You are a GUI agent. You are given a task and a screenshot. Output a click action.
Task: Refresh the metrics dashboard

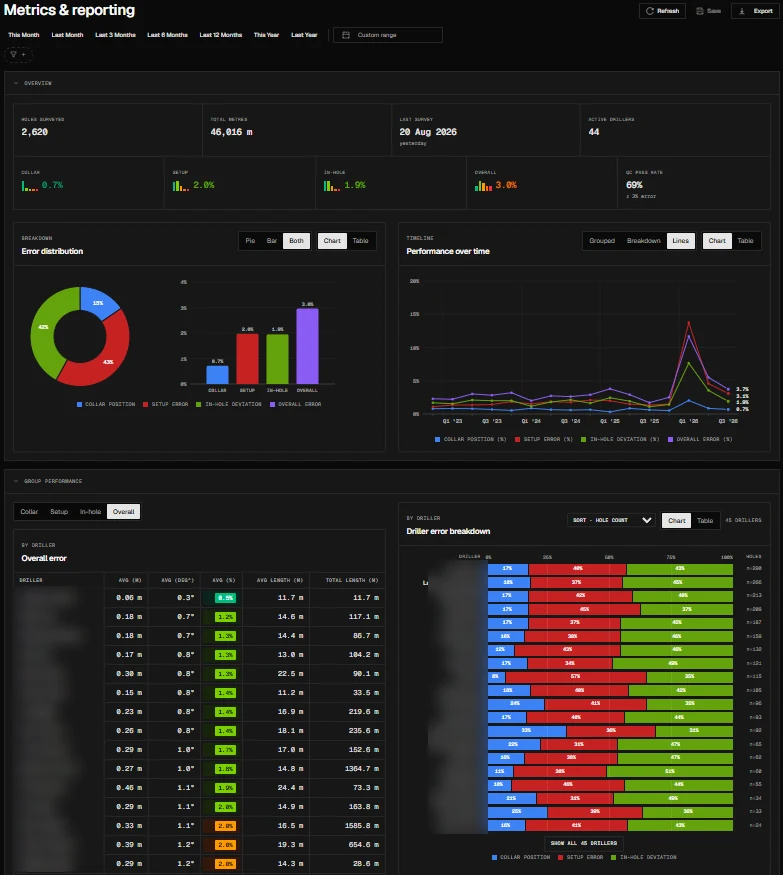click(x=662, y=11)
